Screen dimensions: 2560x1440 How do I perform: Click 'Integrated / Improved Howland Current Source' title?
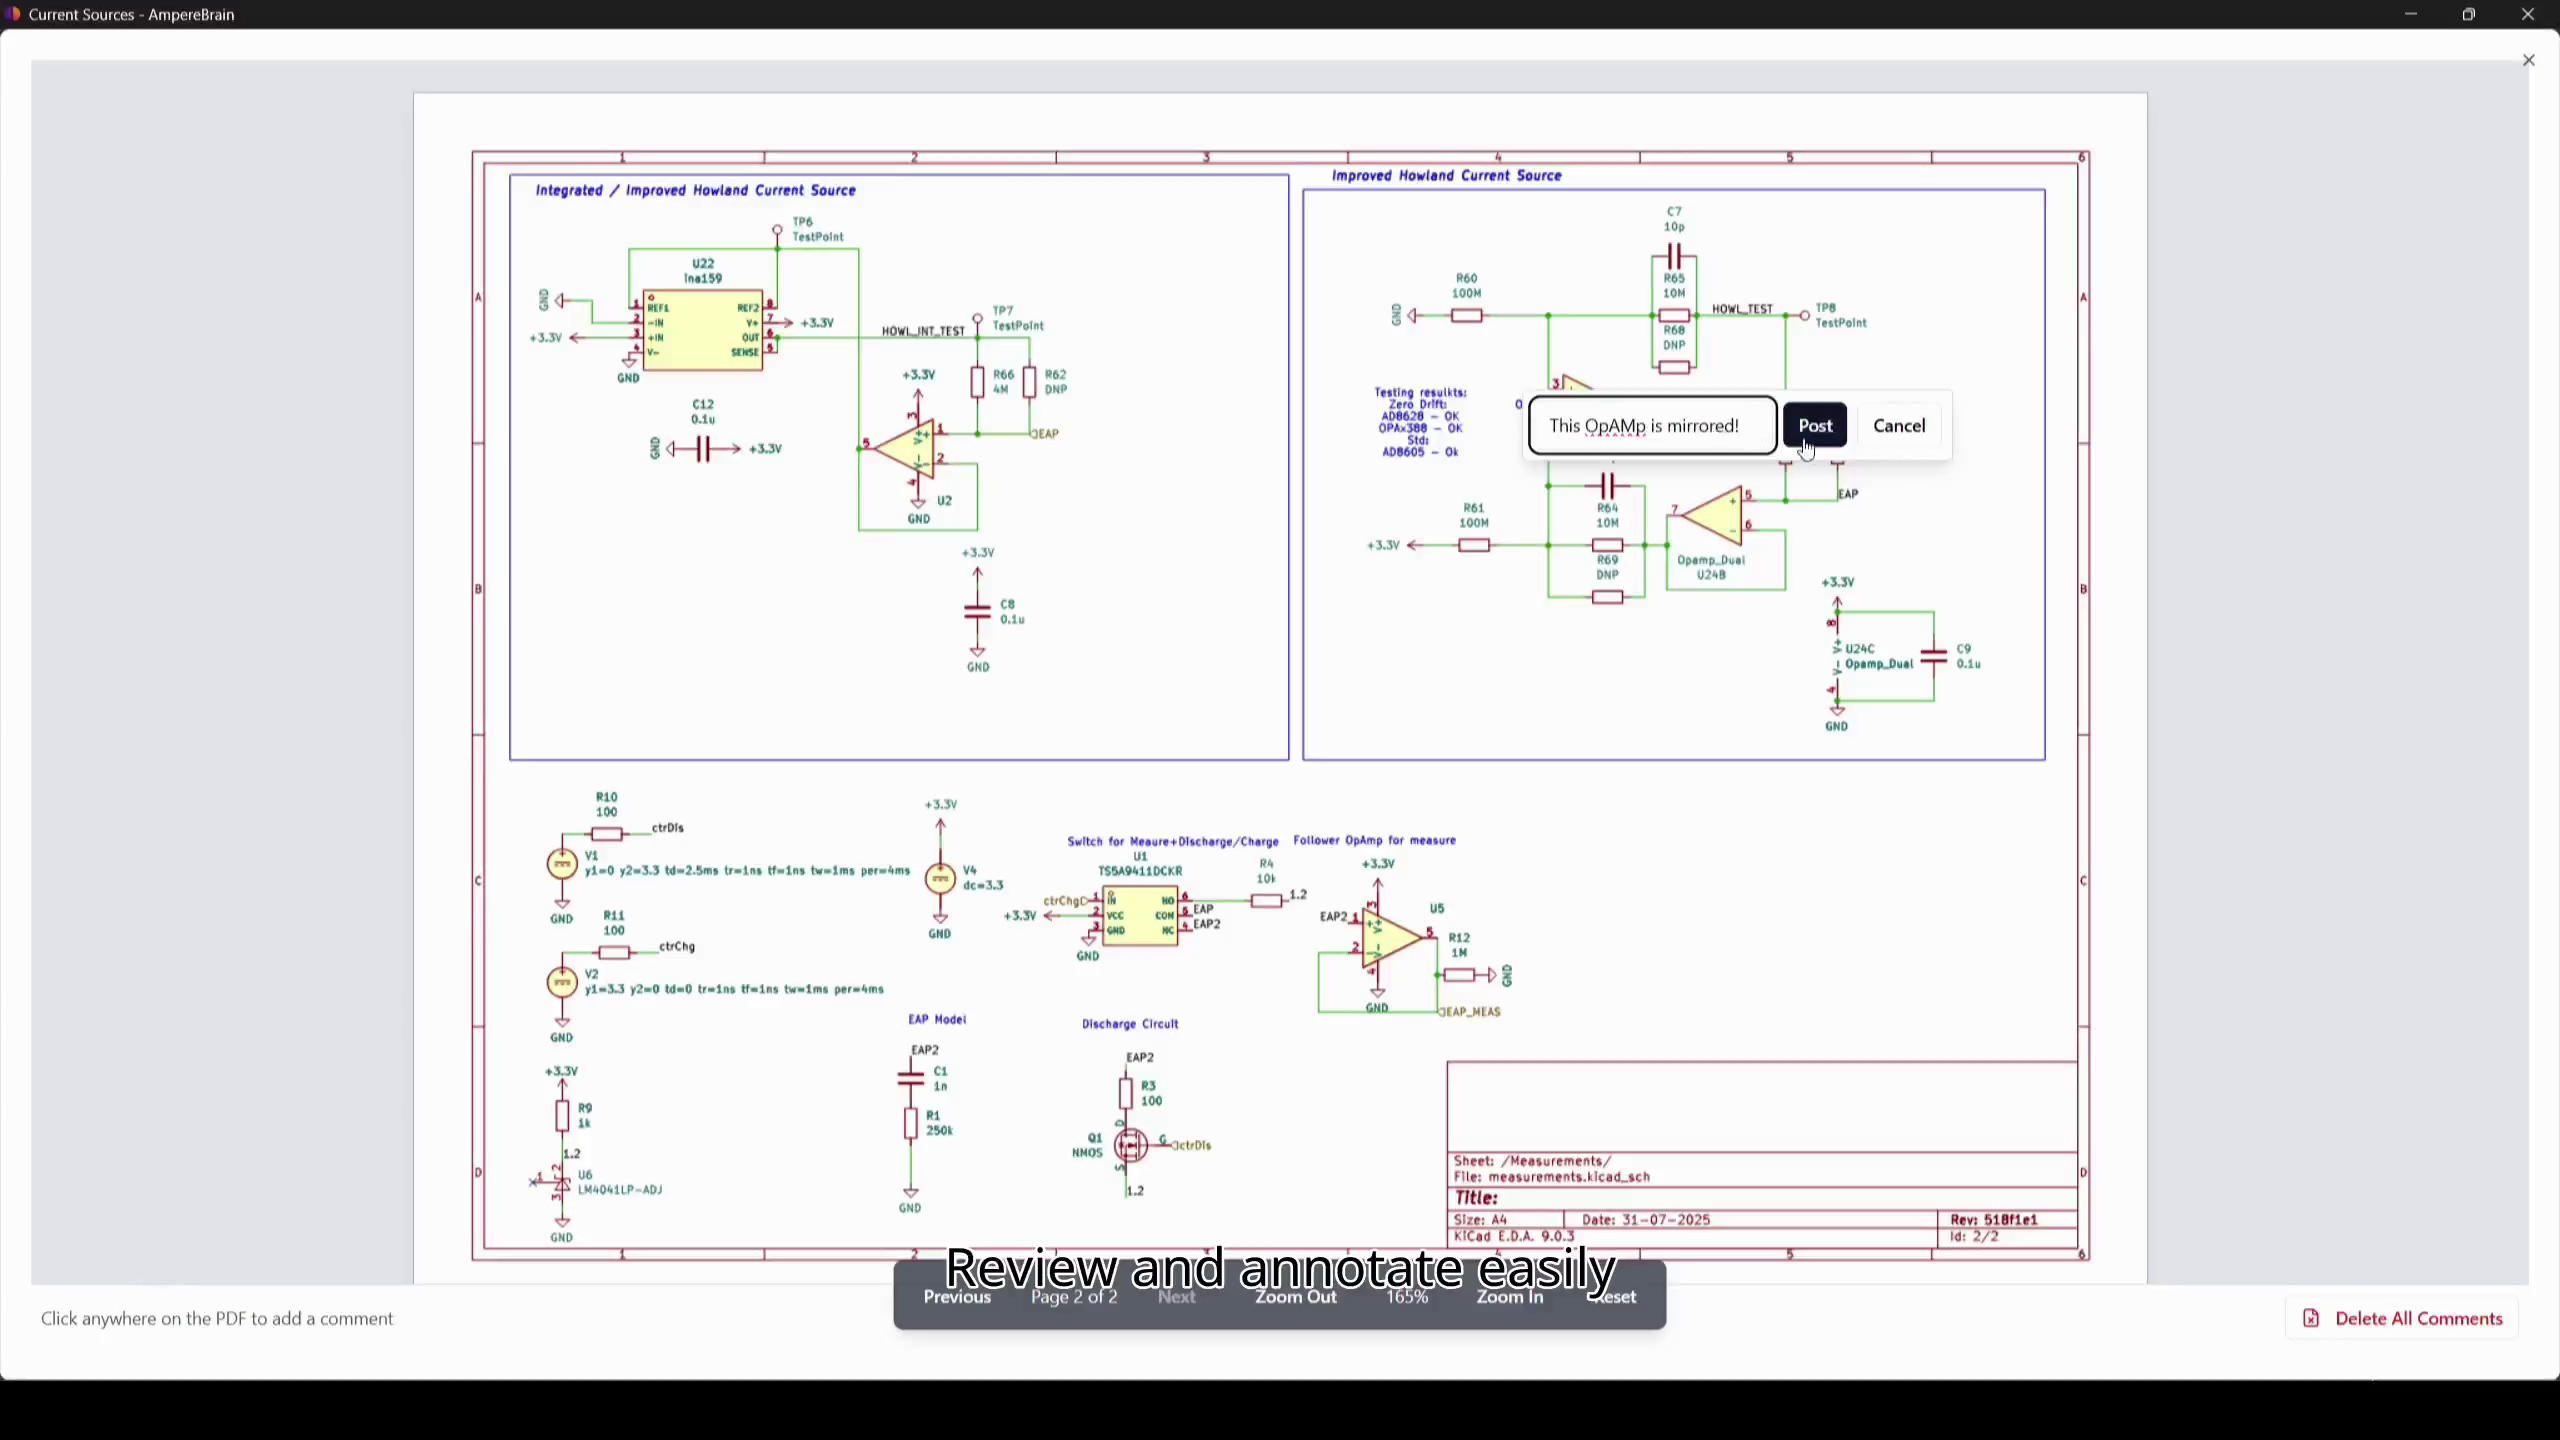[695, 190]
